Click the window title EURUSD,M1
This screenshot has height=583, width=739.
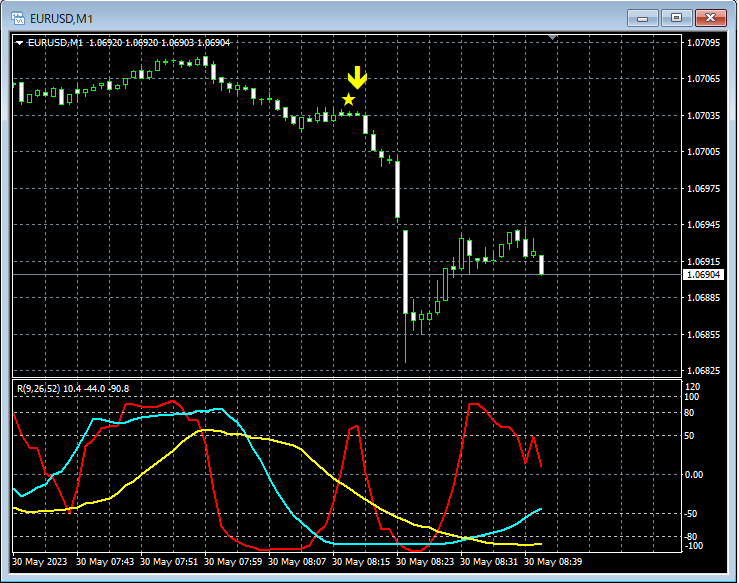coord(61,19)
